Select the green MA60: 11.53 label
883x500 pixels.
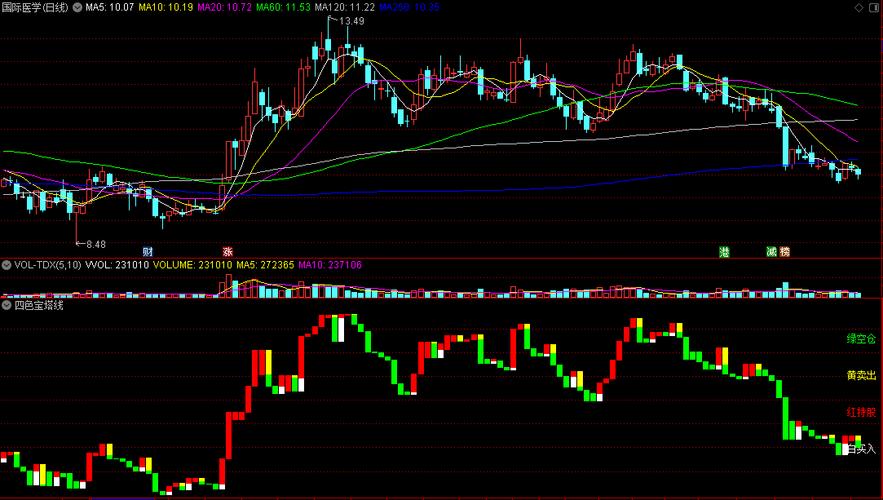[283, 7]
